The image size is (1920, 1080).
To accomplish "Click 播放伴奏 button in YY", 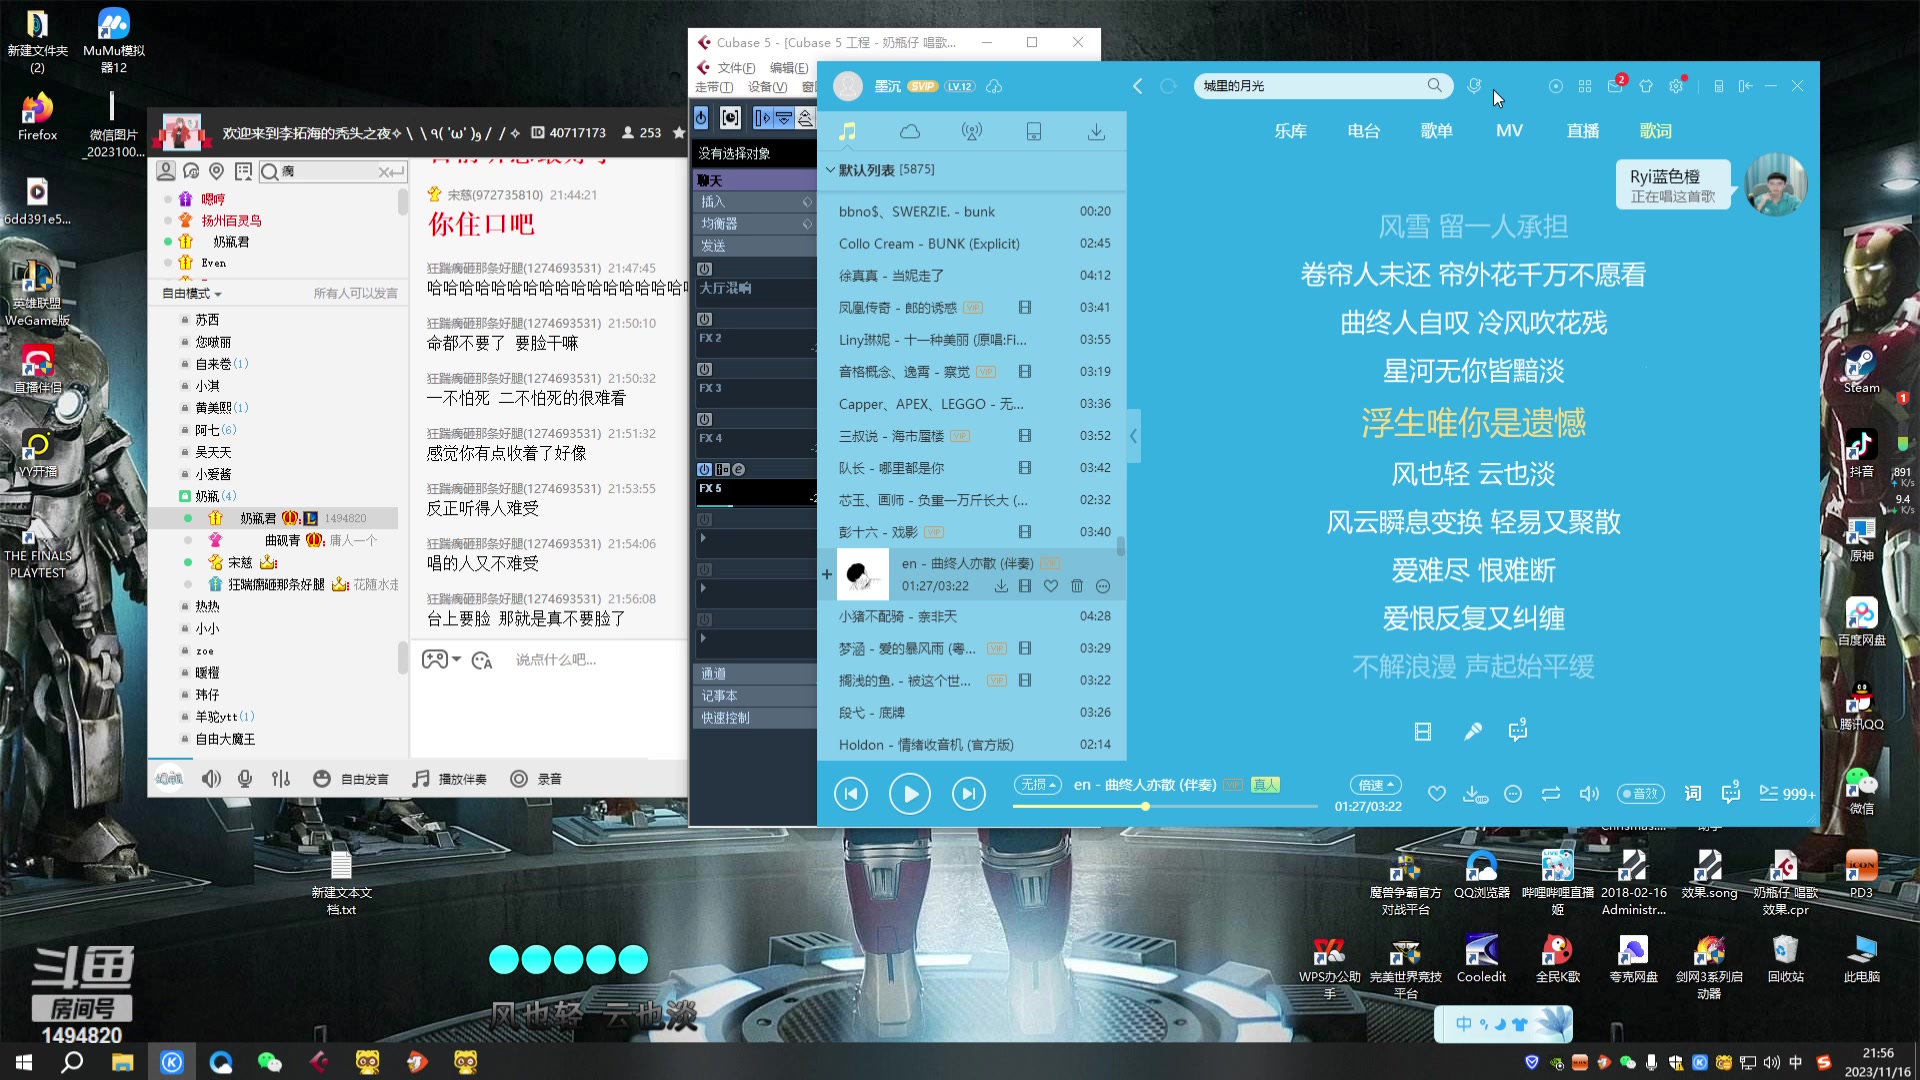I will click(450, 779).
